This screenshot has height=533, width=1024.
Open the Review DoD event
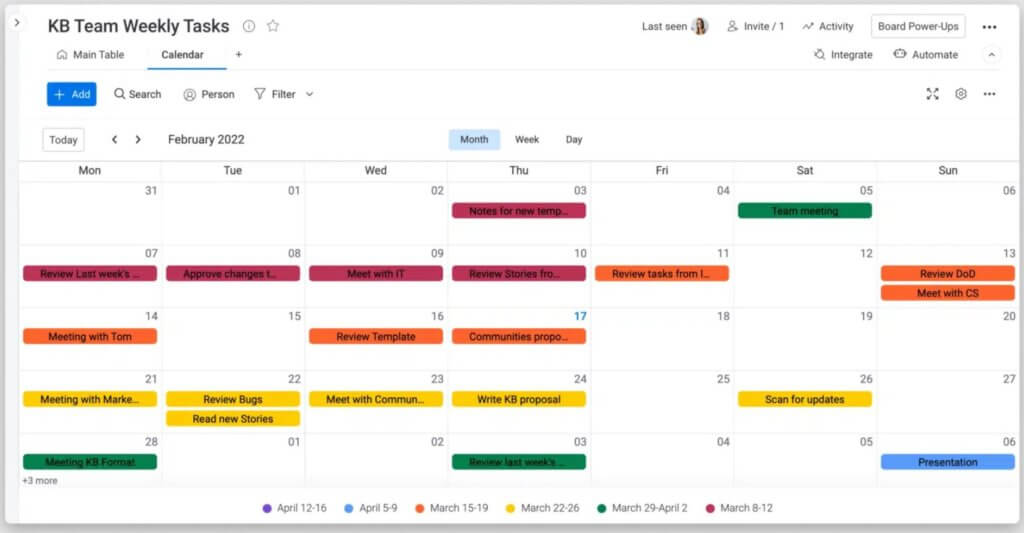[948, 274]
